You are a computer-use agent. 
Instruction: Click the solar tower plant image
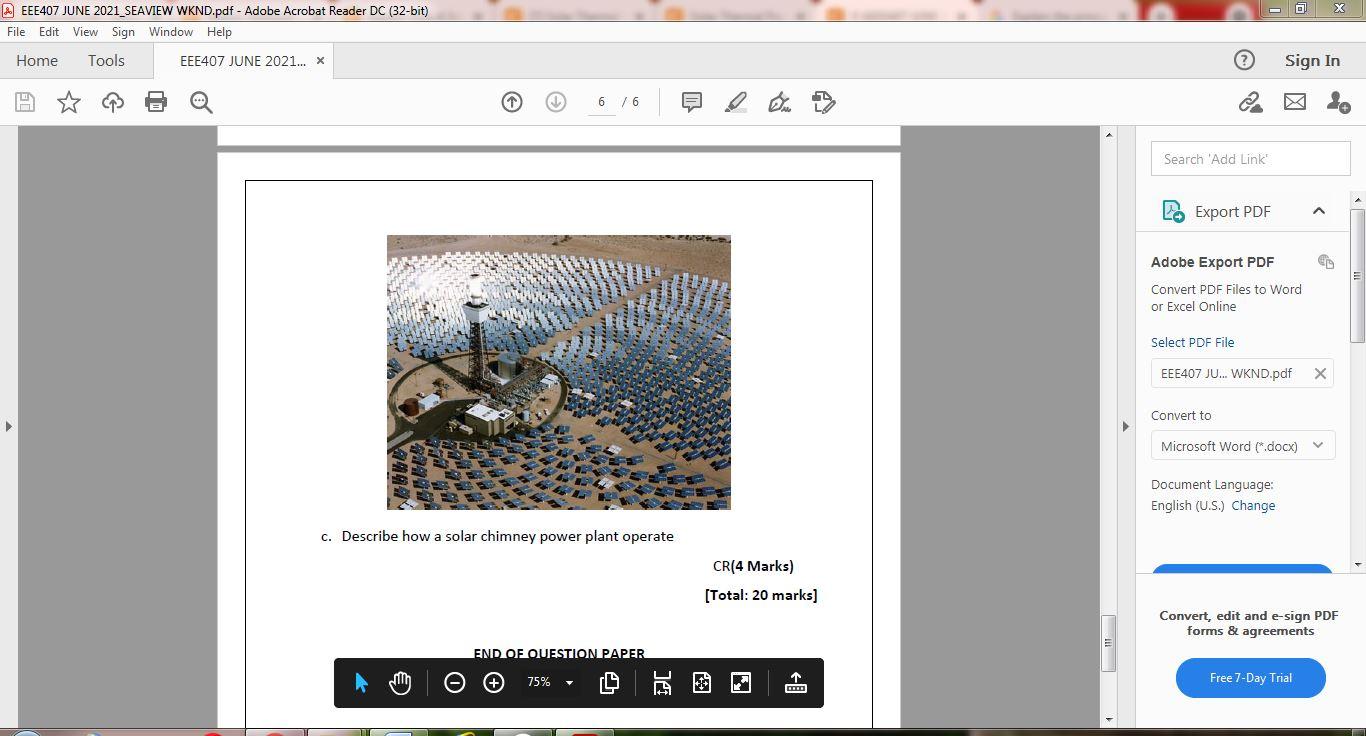click(x=559, y=372)
